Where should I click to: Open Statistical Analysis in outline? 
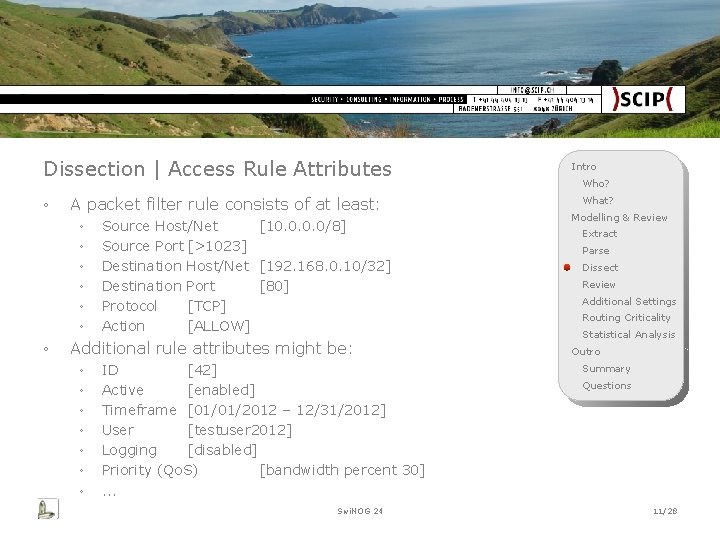point(629,335)
